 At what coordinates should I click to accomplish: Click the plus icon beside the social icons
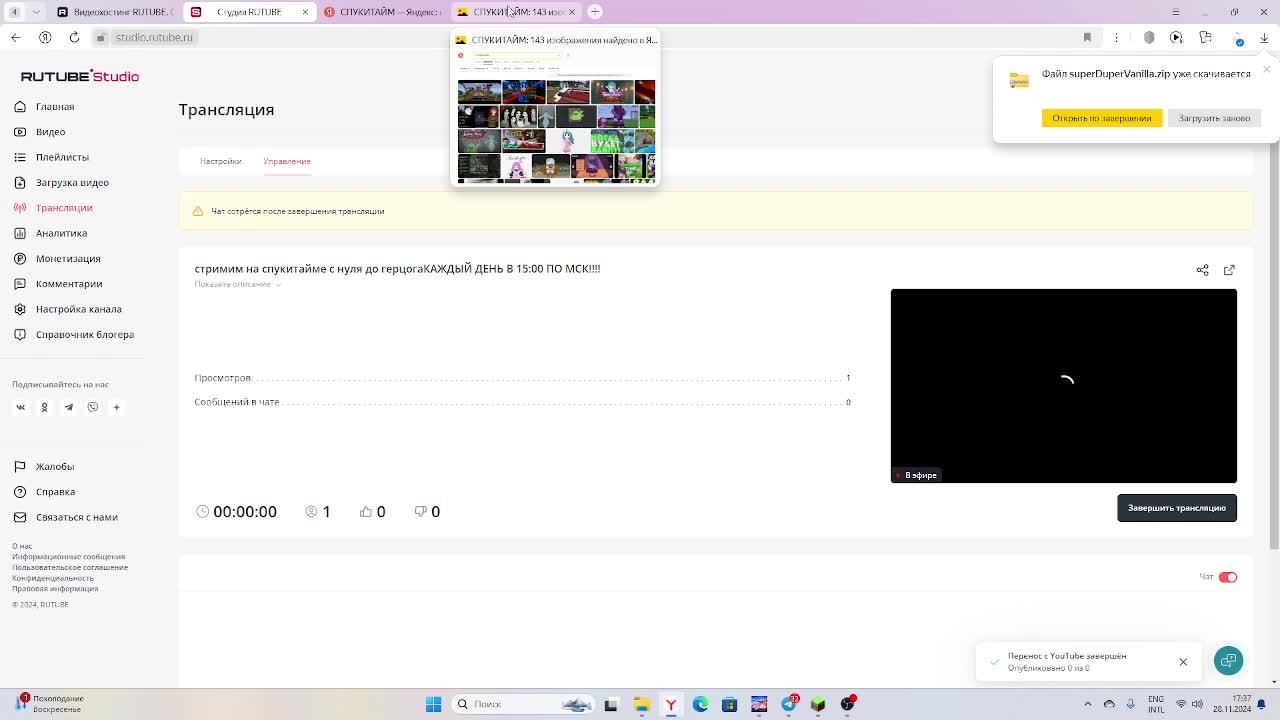pyautogui.click(x=116, y=407)
